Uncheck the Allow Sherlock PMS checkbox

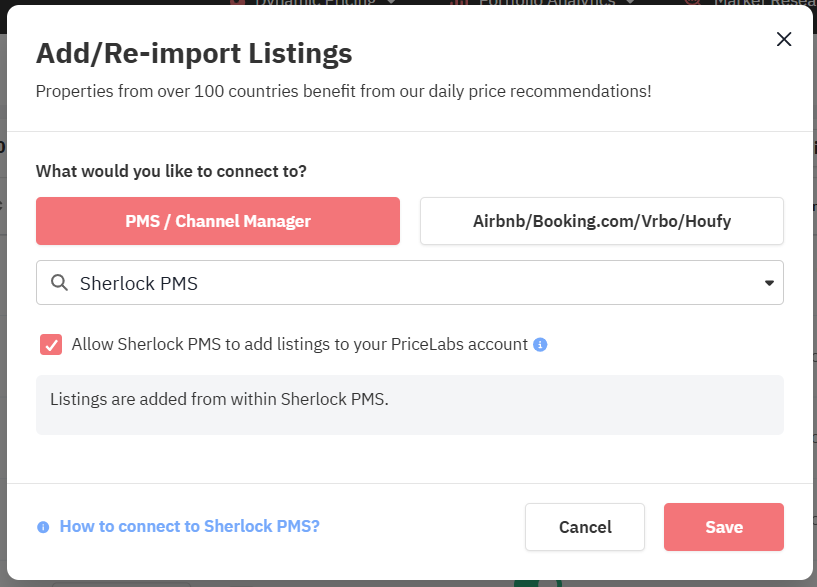[51, 344]
